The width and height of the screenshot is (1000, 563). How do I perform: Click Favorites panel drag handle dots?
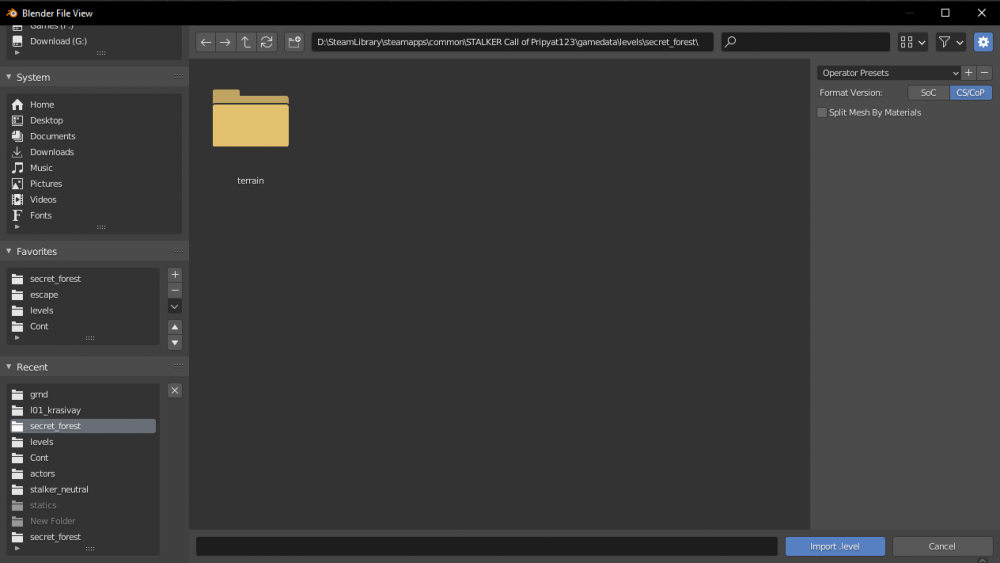(x=179, y=251)
